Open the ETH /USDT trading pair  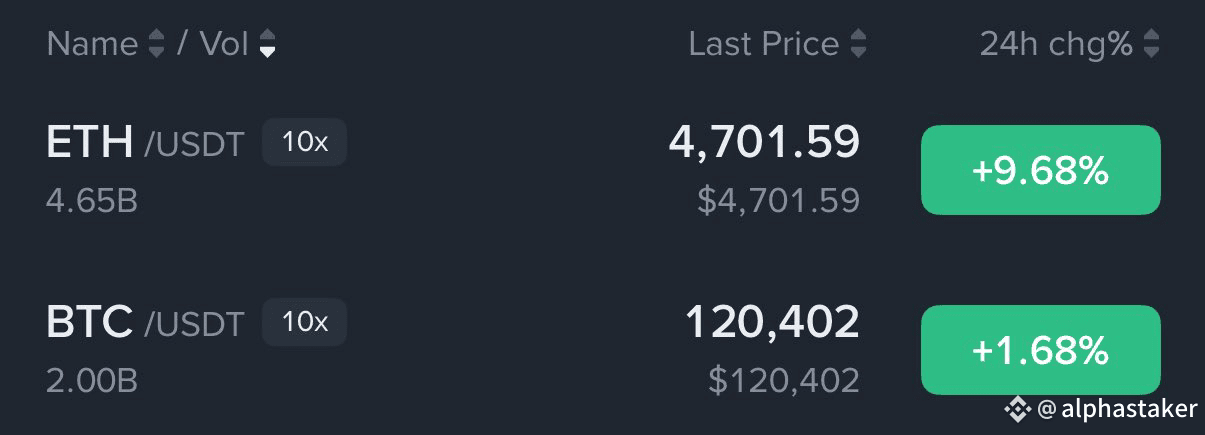(145, 143)
